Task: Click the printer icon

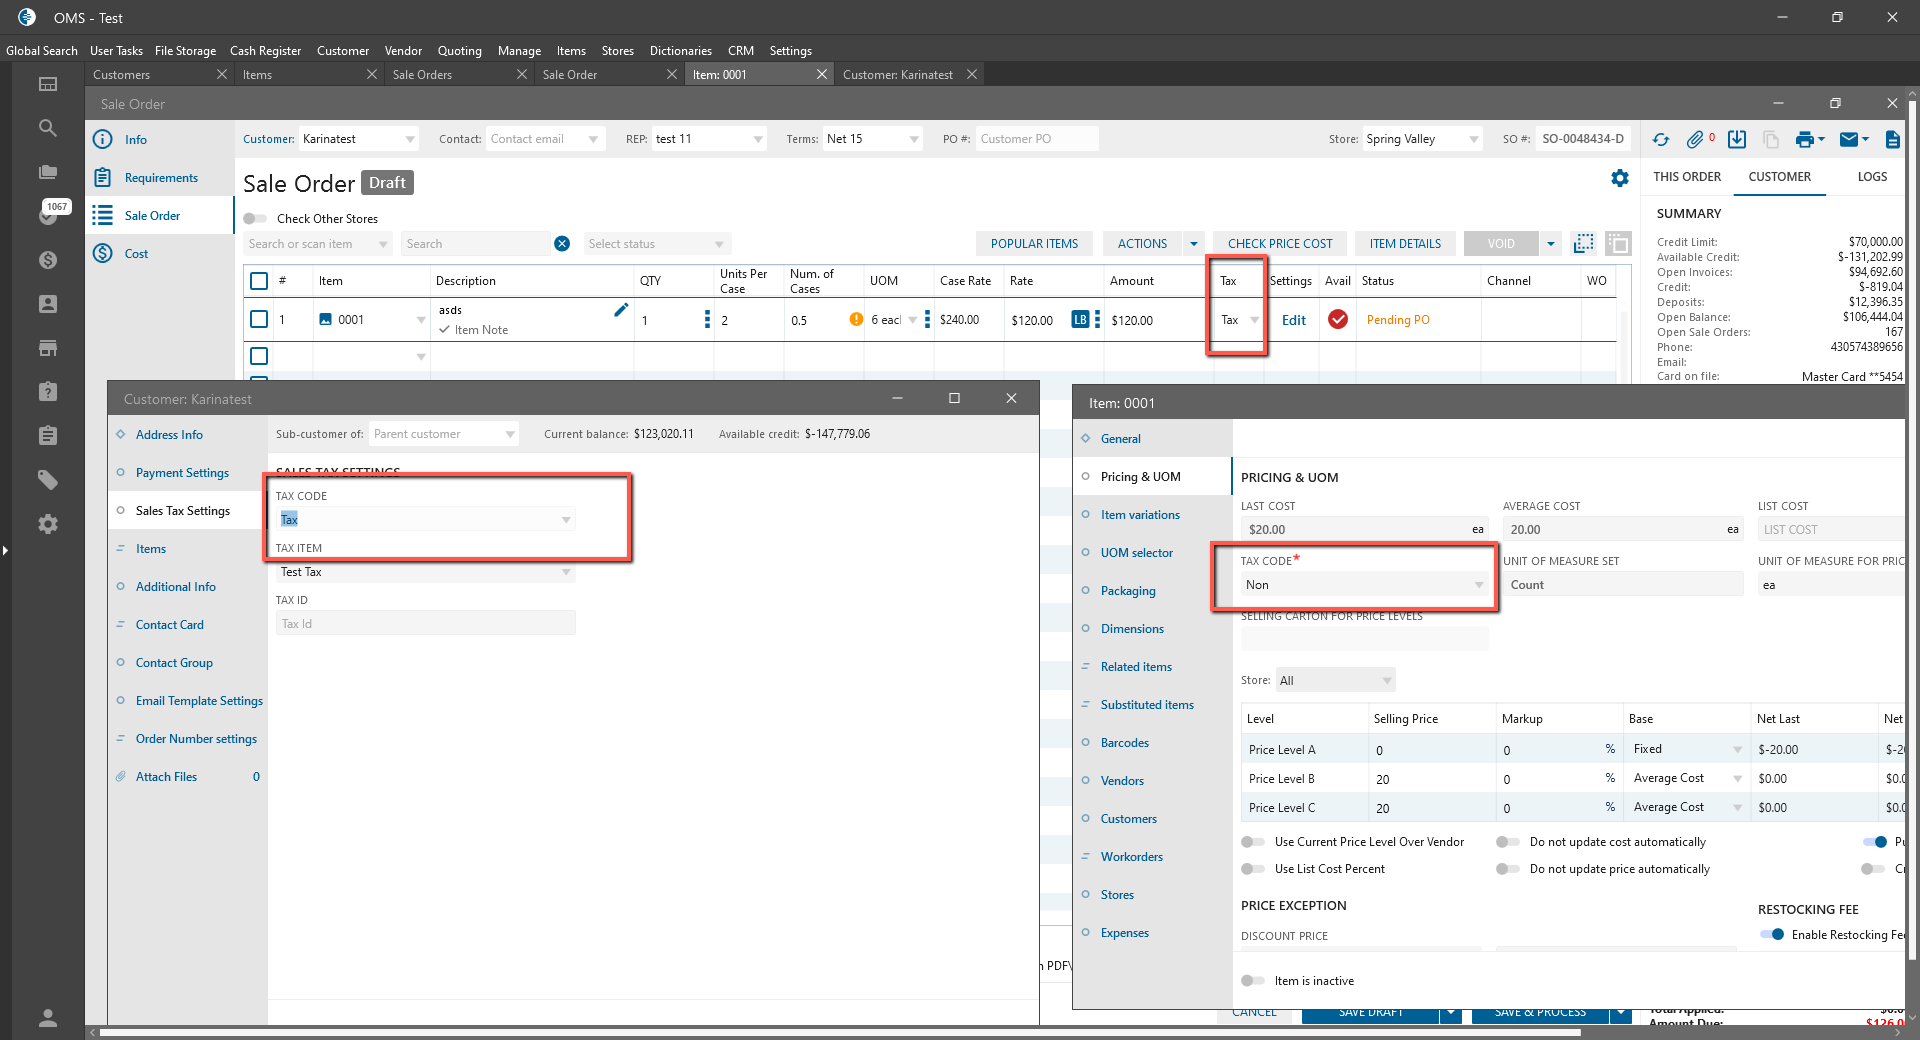Action: click(x=1804, y=140)
